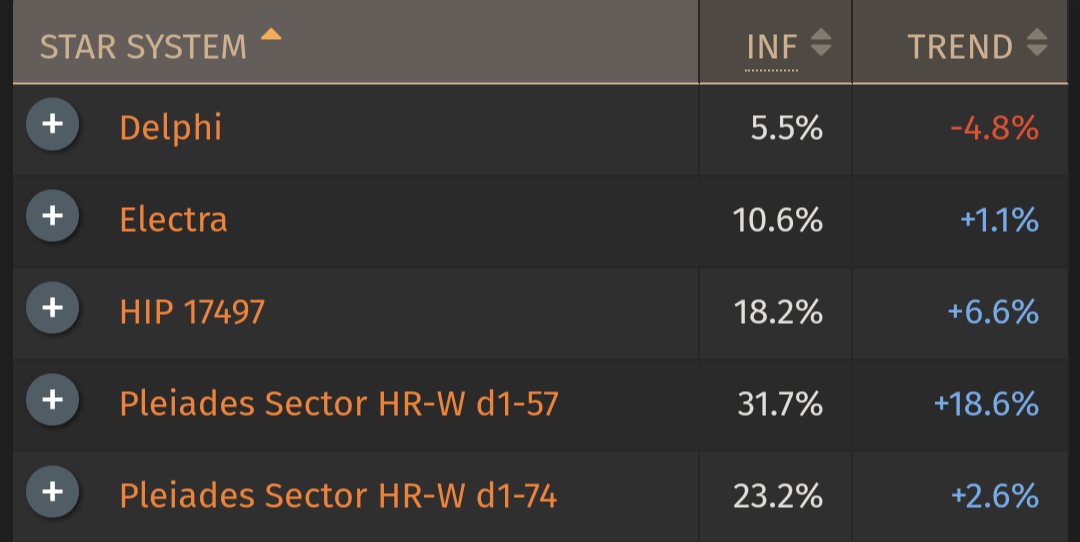Open the Delphi system link
This screenshot has width=1080, height=542.
[x=171, y=128]
